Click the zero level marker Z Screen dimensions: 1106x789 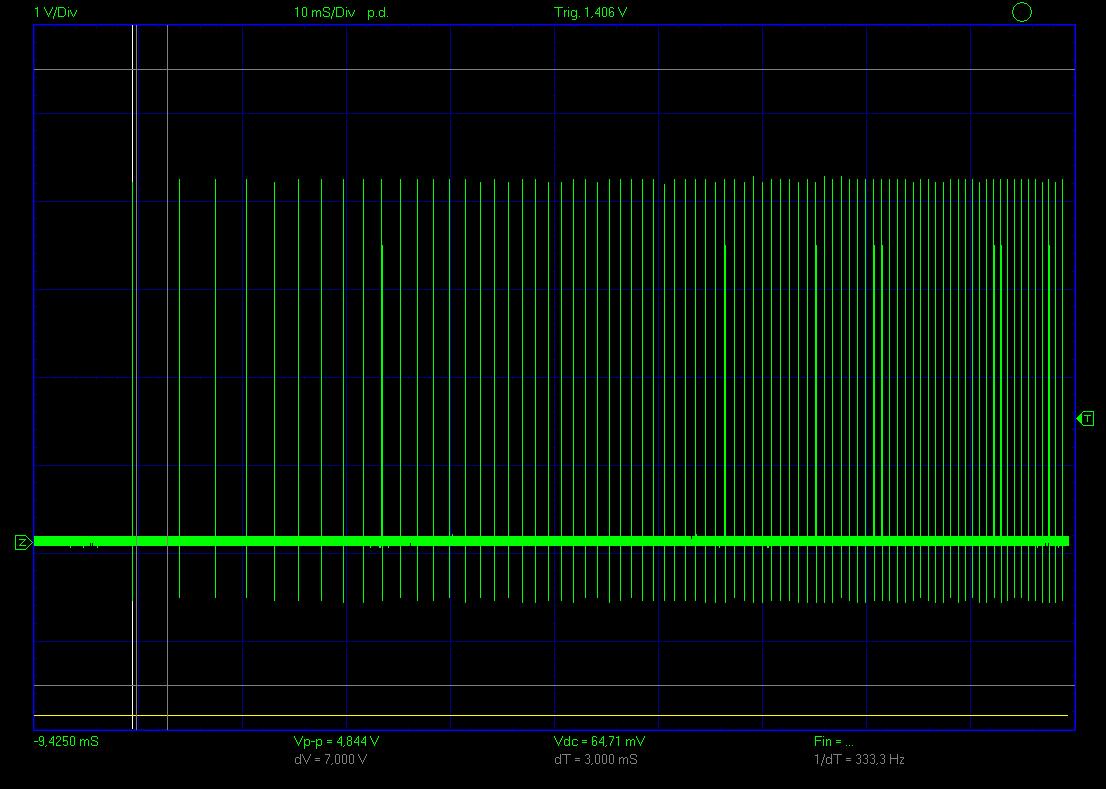click(23, 542)
